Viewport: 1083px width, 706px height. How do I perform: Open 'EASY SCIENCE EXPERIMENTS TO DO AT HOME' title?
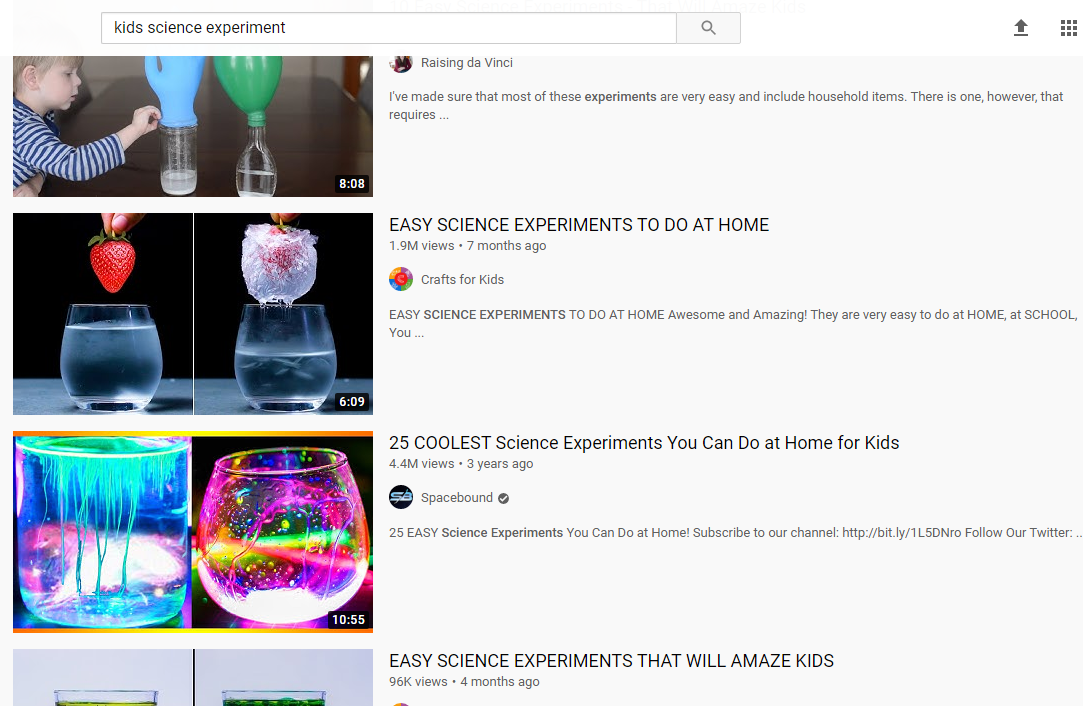click(579, 225)
